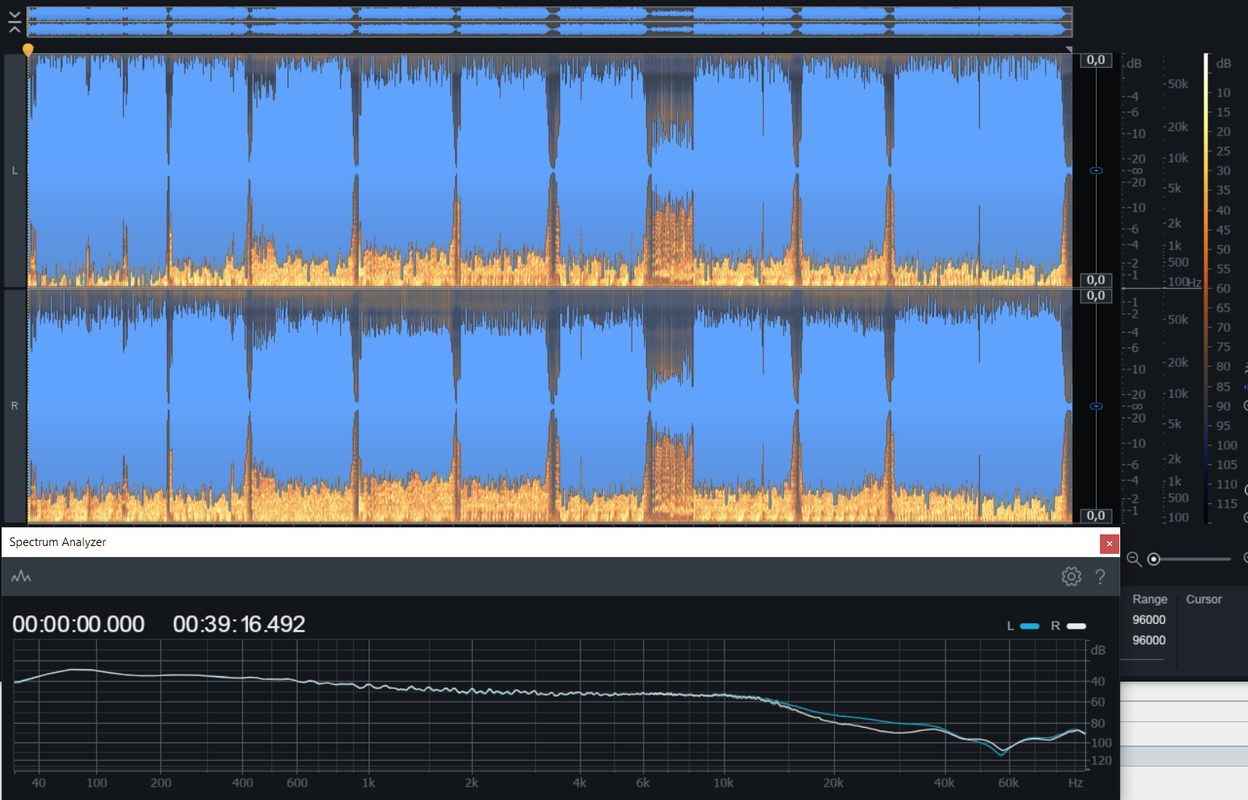Toggle the R curve legend in analyzer
This screenshot has width=1248, height=800.
coord(1068,626)
